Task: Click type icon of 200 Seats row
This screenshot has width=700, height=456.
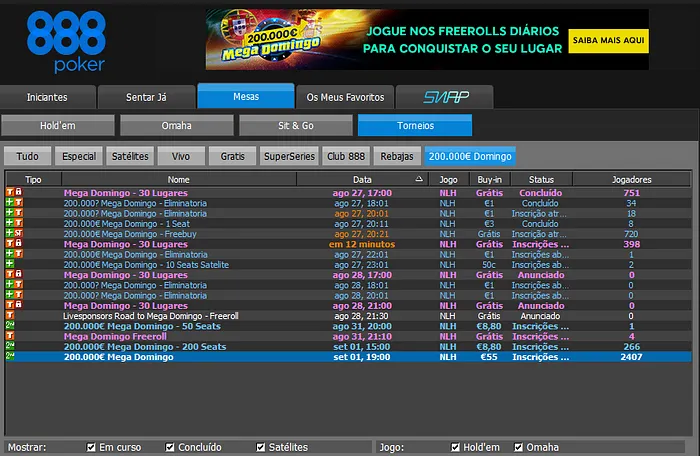Action: tap(9, 346)
